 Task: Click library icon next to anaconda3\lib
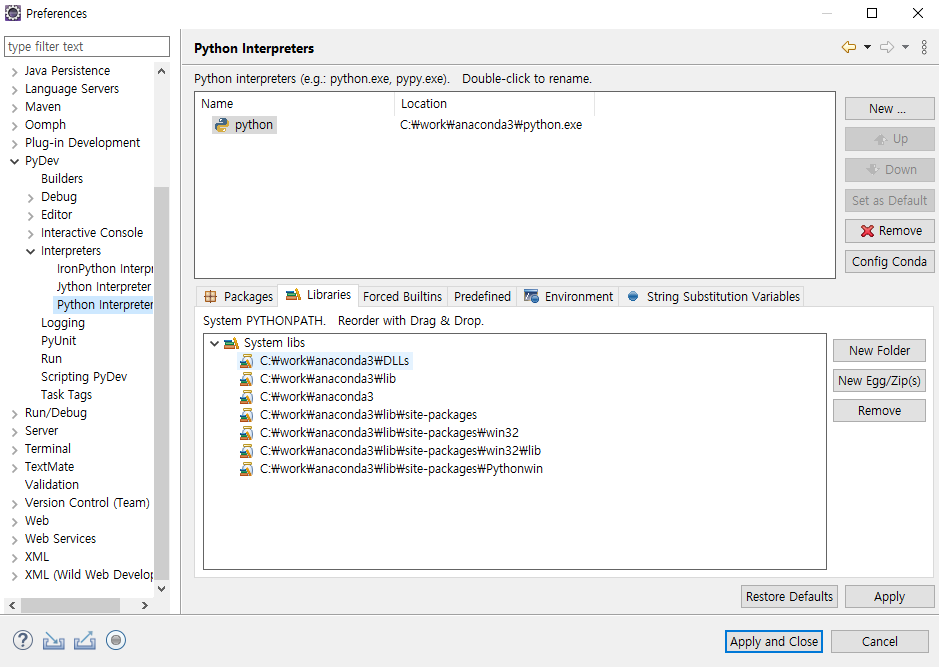[246, 378]
